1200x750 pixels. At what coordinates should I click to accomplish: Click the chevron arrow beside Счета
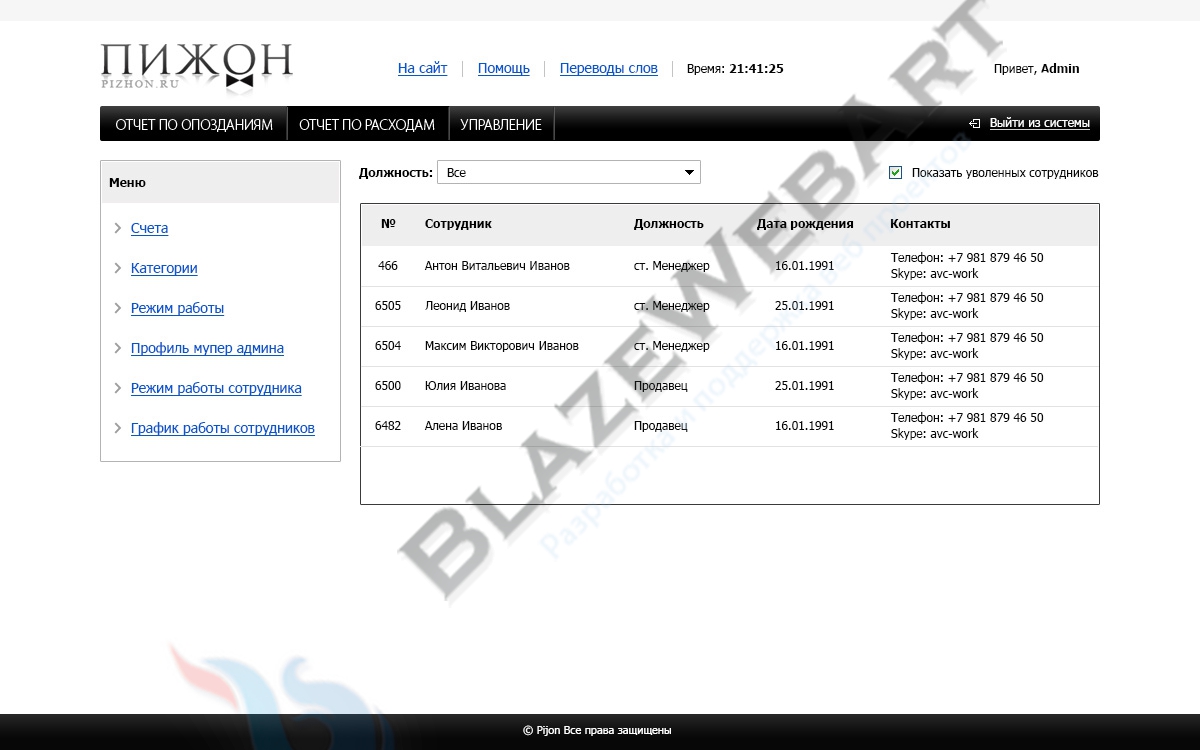point(118,229)
